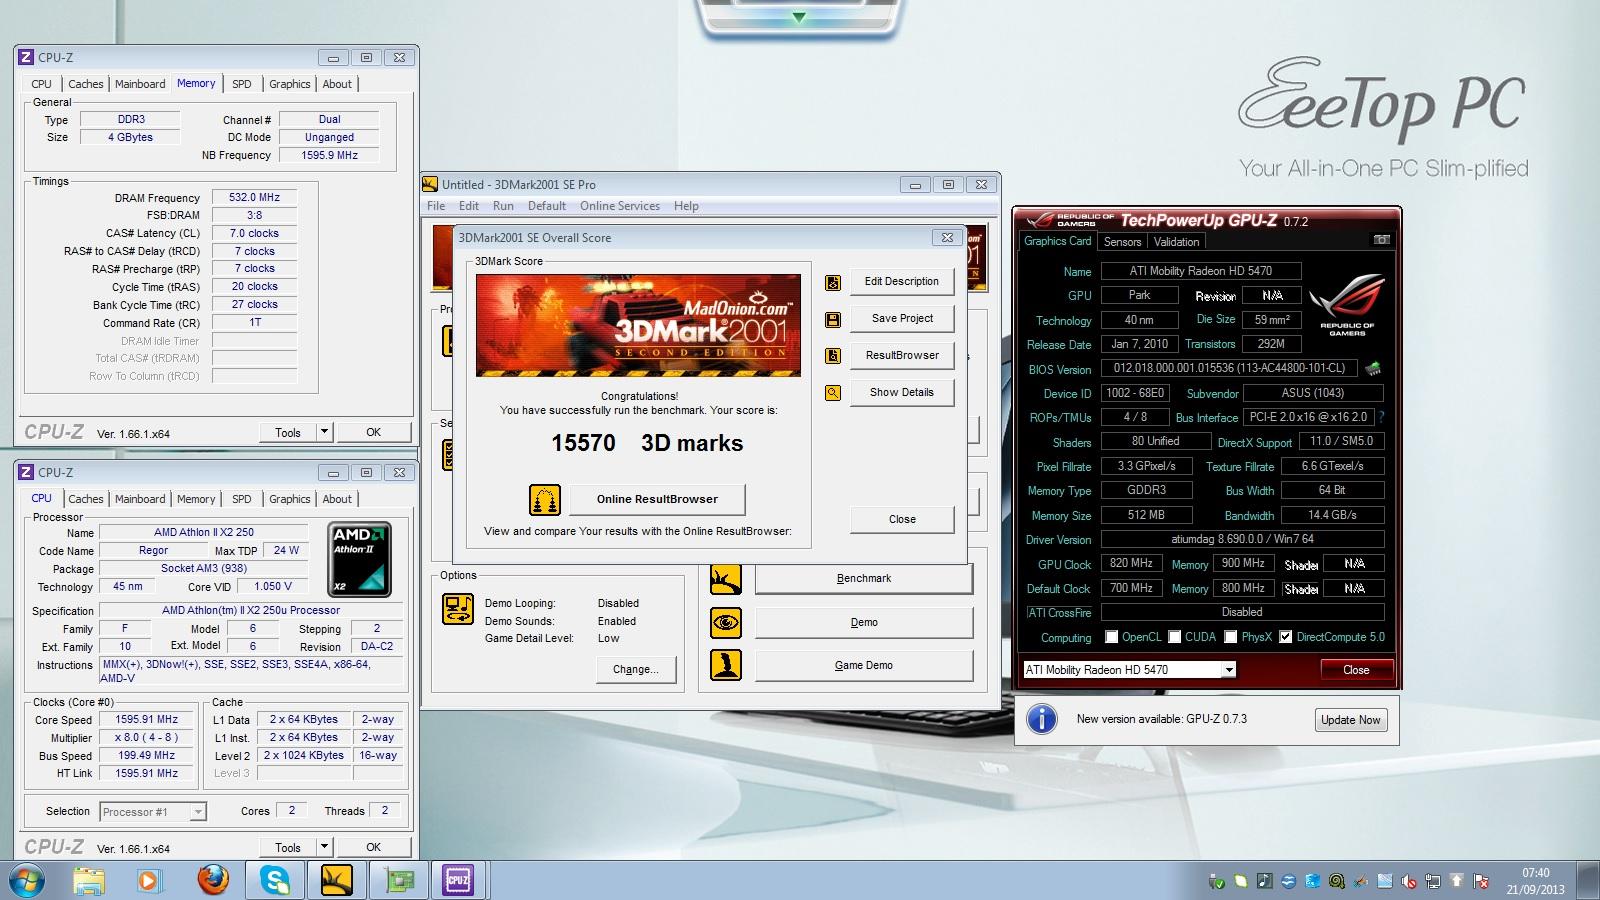Click the Save Project floppy disk icon
The image size is (1600, 900).
click(x=833, y=320)
